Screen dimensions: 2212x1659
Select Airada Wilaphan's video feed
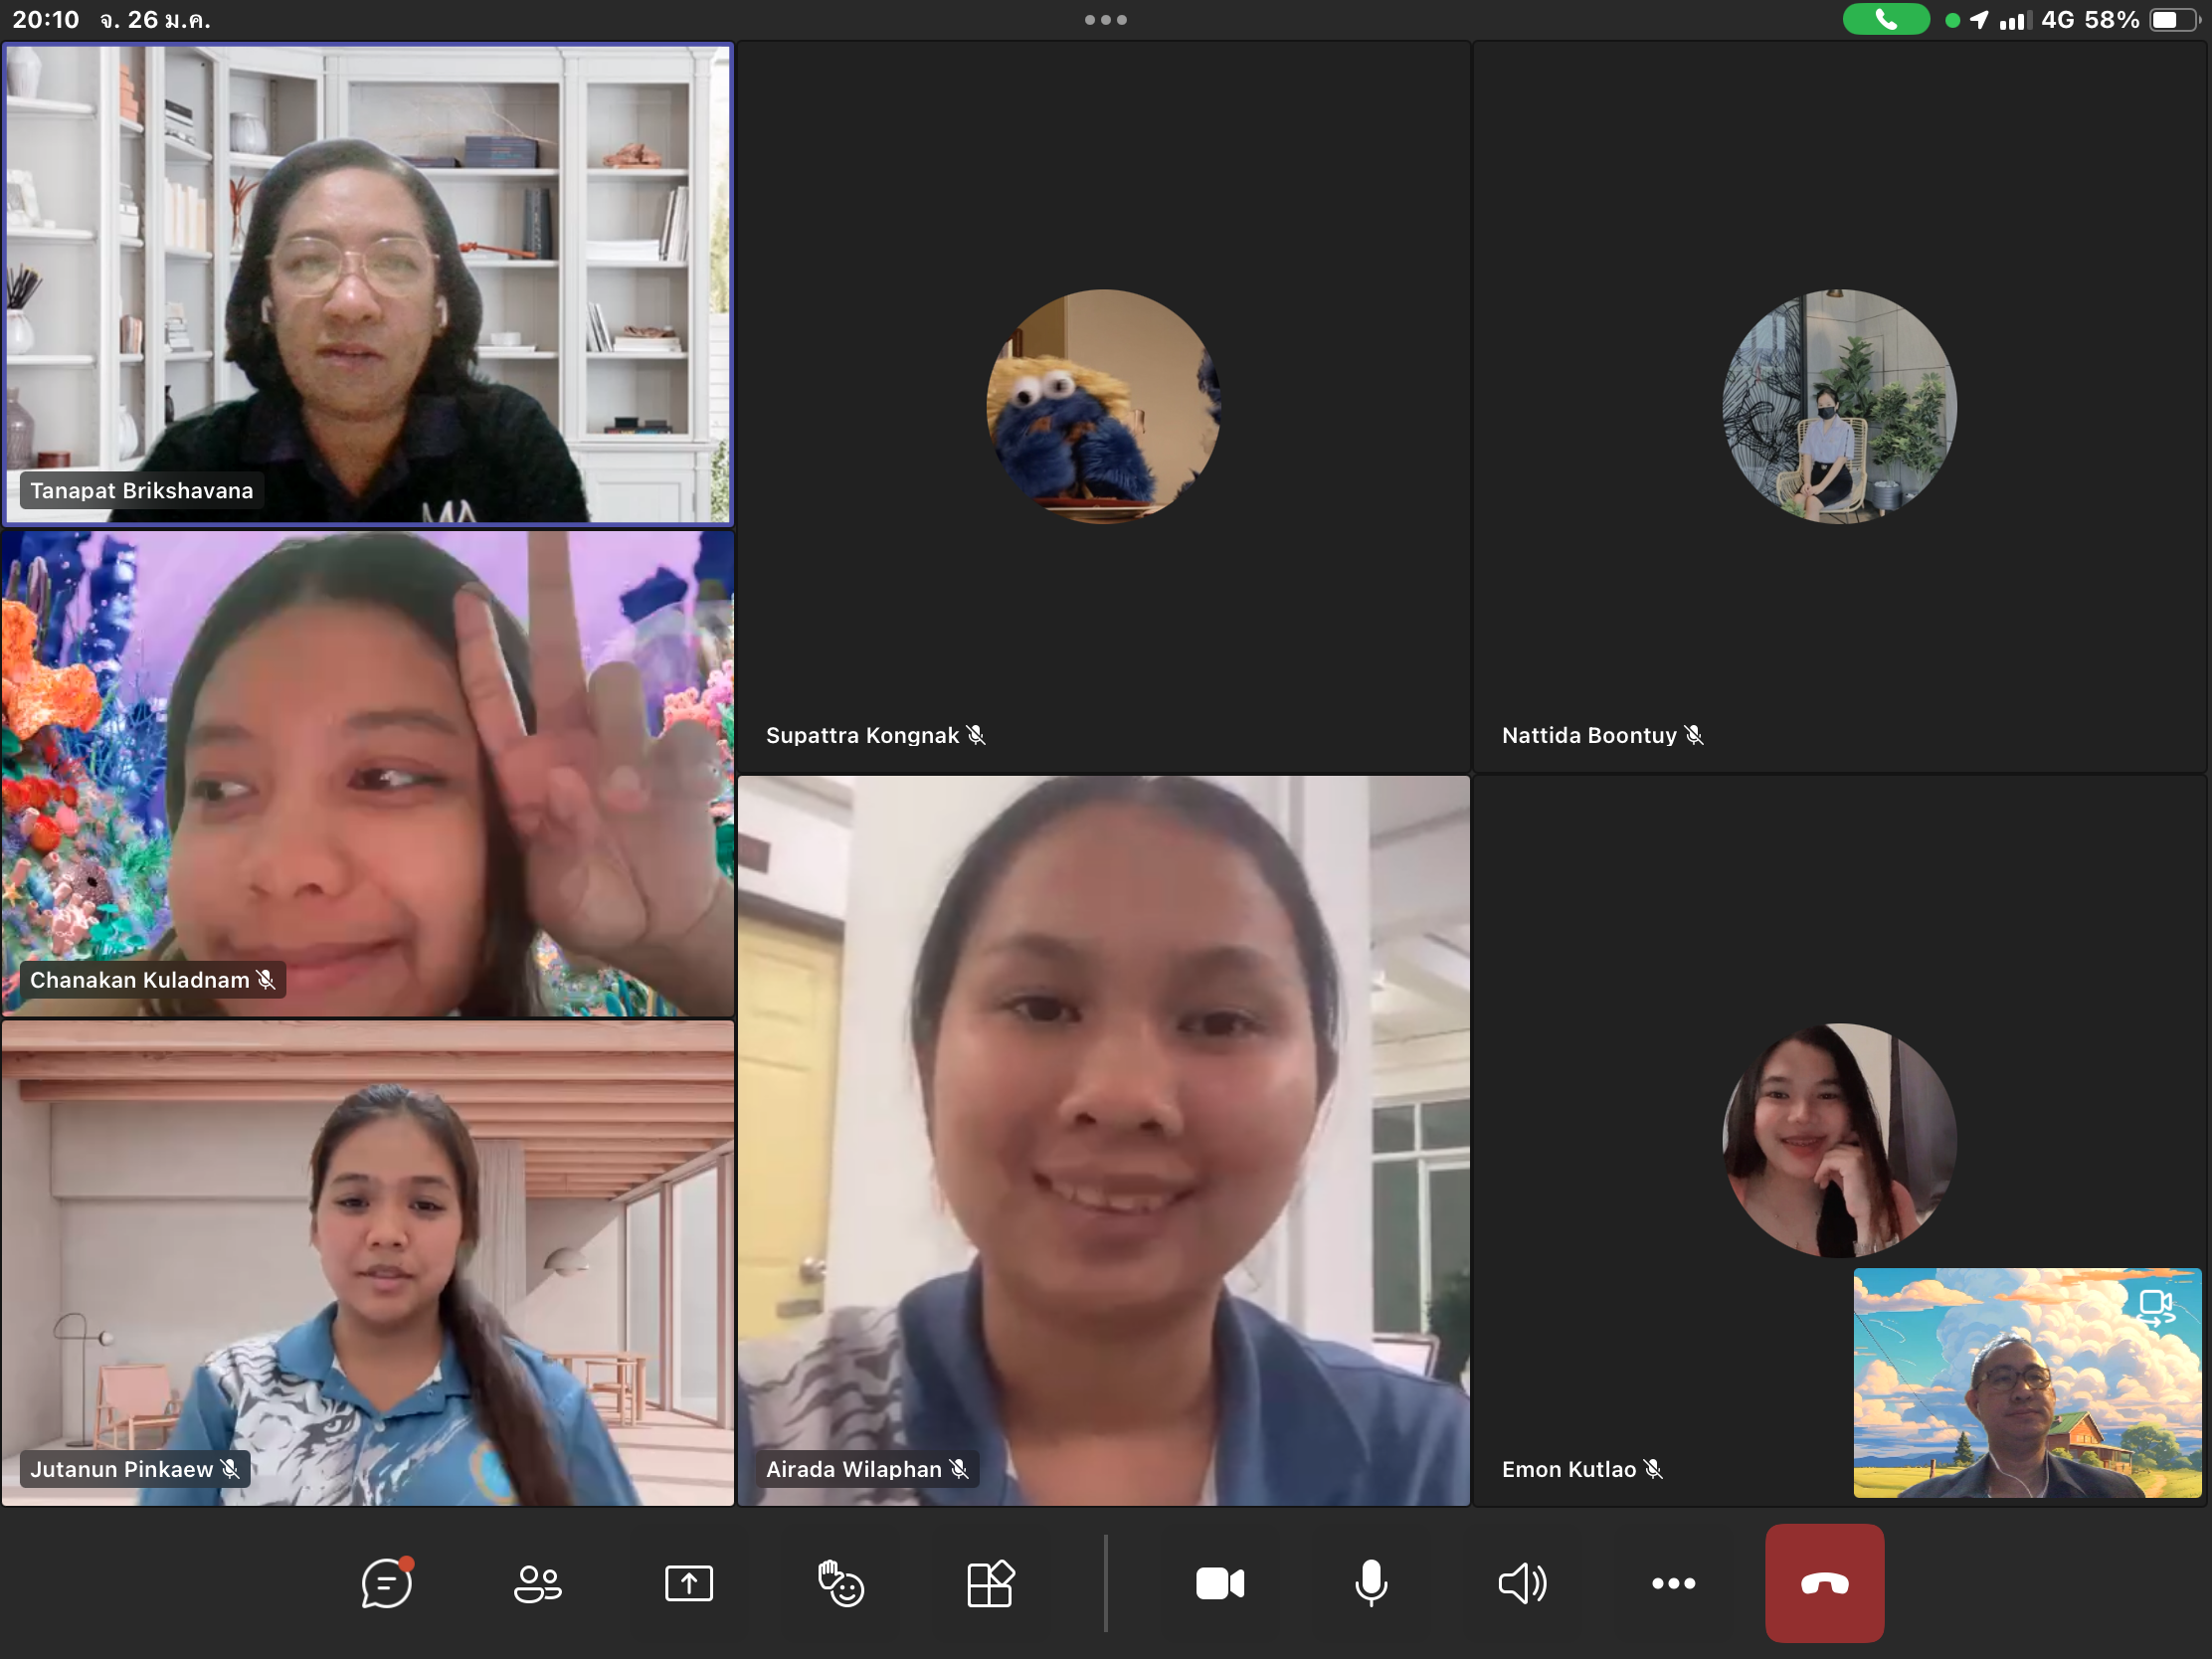[1103, 1140]
